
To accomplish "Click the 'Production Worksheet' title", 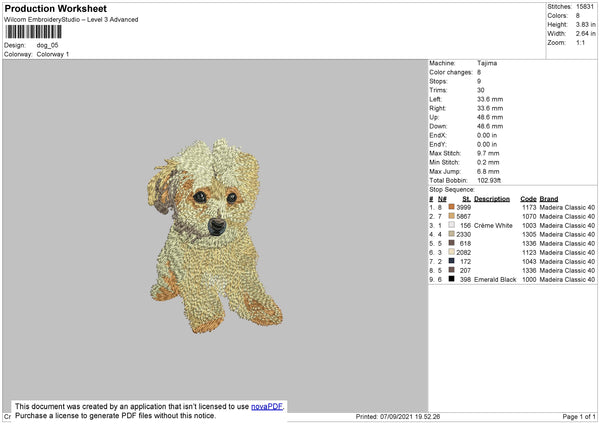I will 55,8.
